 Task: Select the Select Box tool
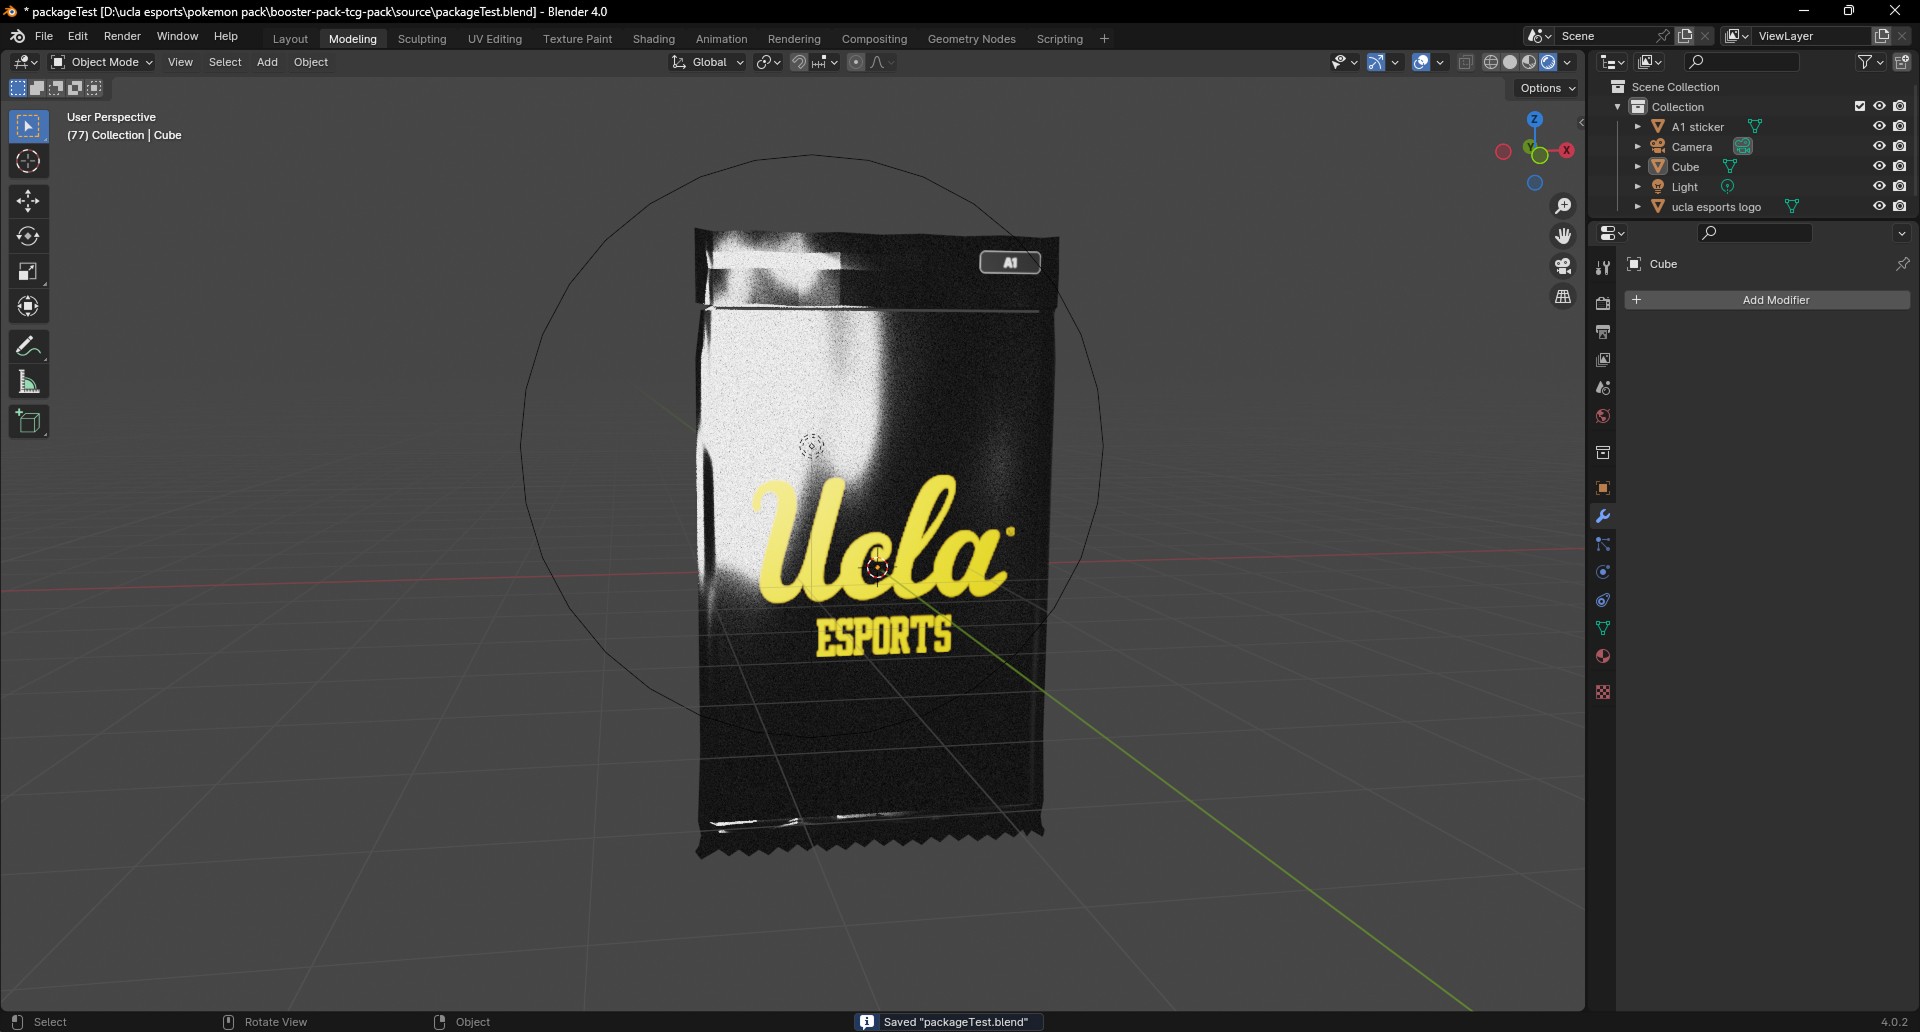coord(28,126)
